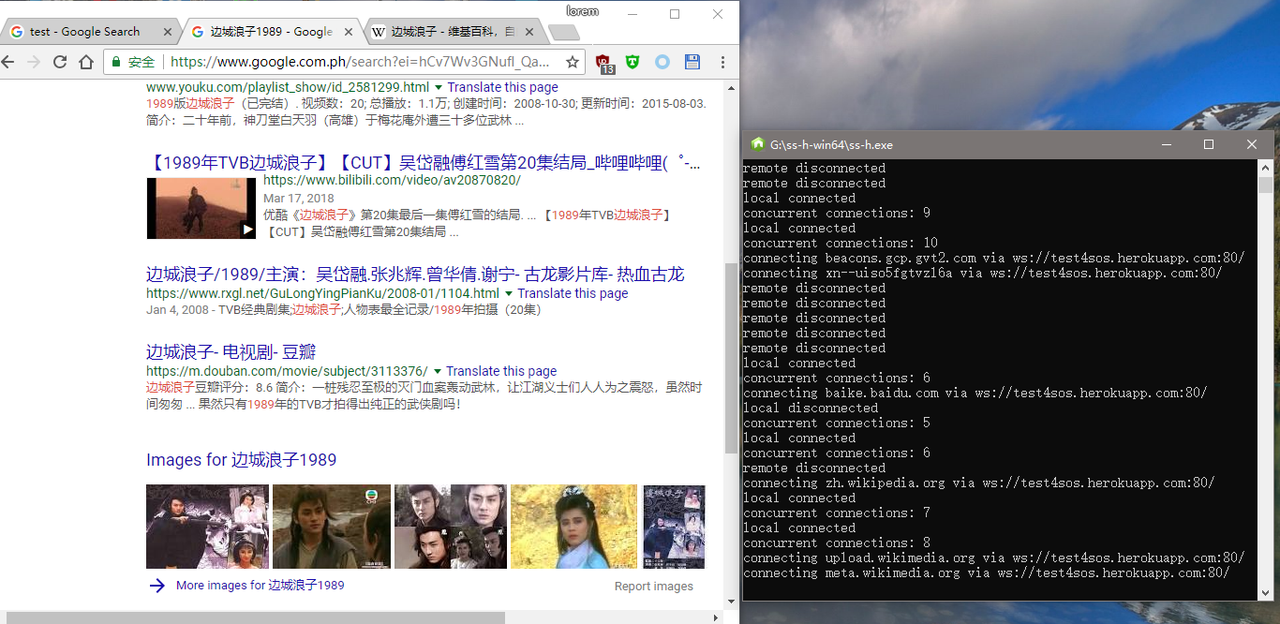The height and width of the screenshot is (624, 1280).
Task: Translate the douban.com result page
Action: 501,371
